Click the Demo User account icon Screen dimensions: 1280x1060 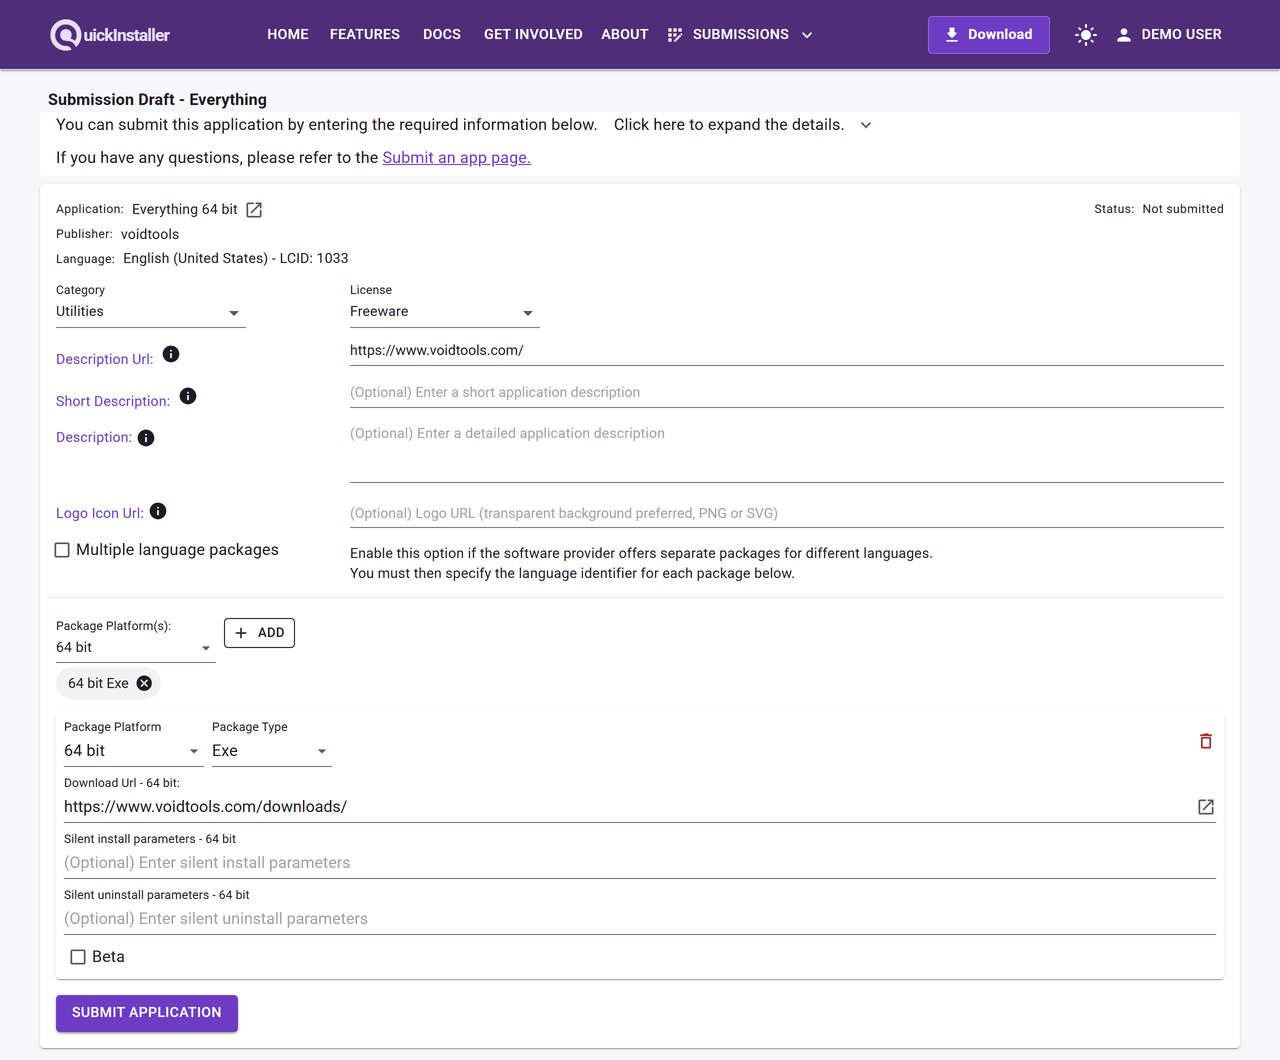[1124, 35]
